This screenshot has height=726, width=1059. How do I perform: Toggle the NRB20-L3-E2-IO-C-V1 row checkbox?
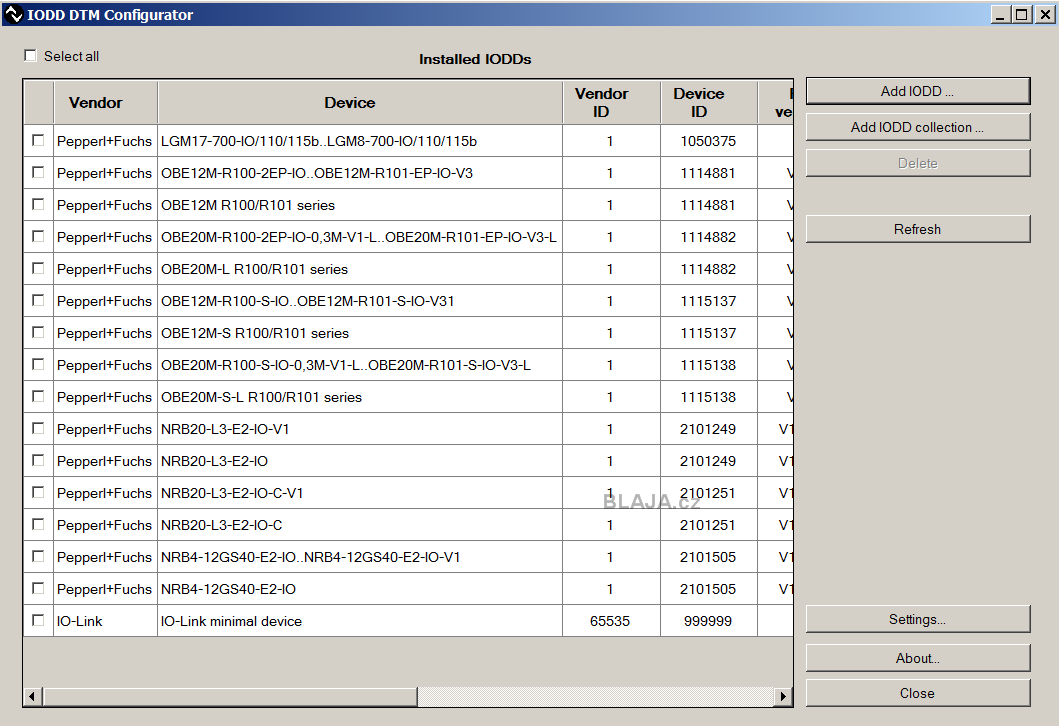(x=38, y=492)
